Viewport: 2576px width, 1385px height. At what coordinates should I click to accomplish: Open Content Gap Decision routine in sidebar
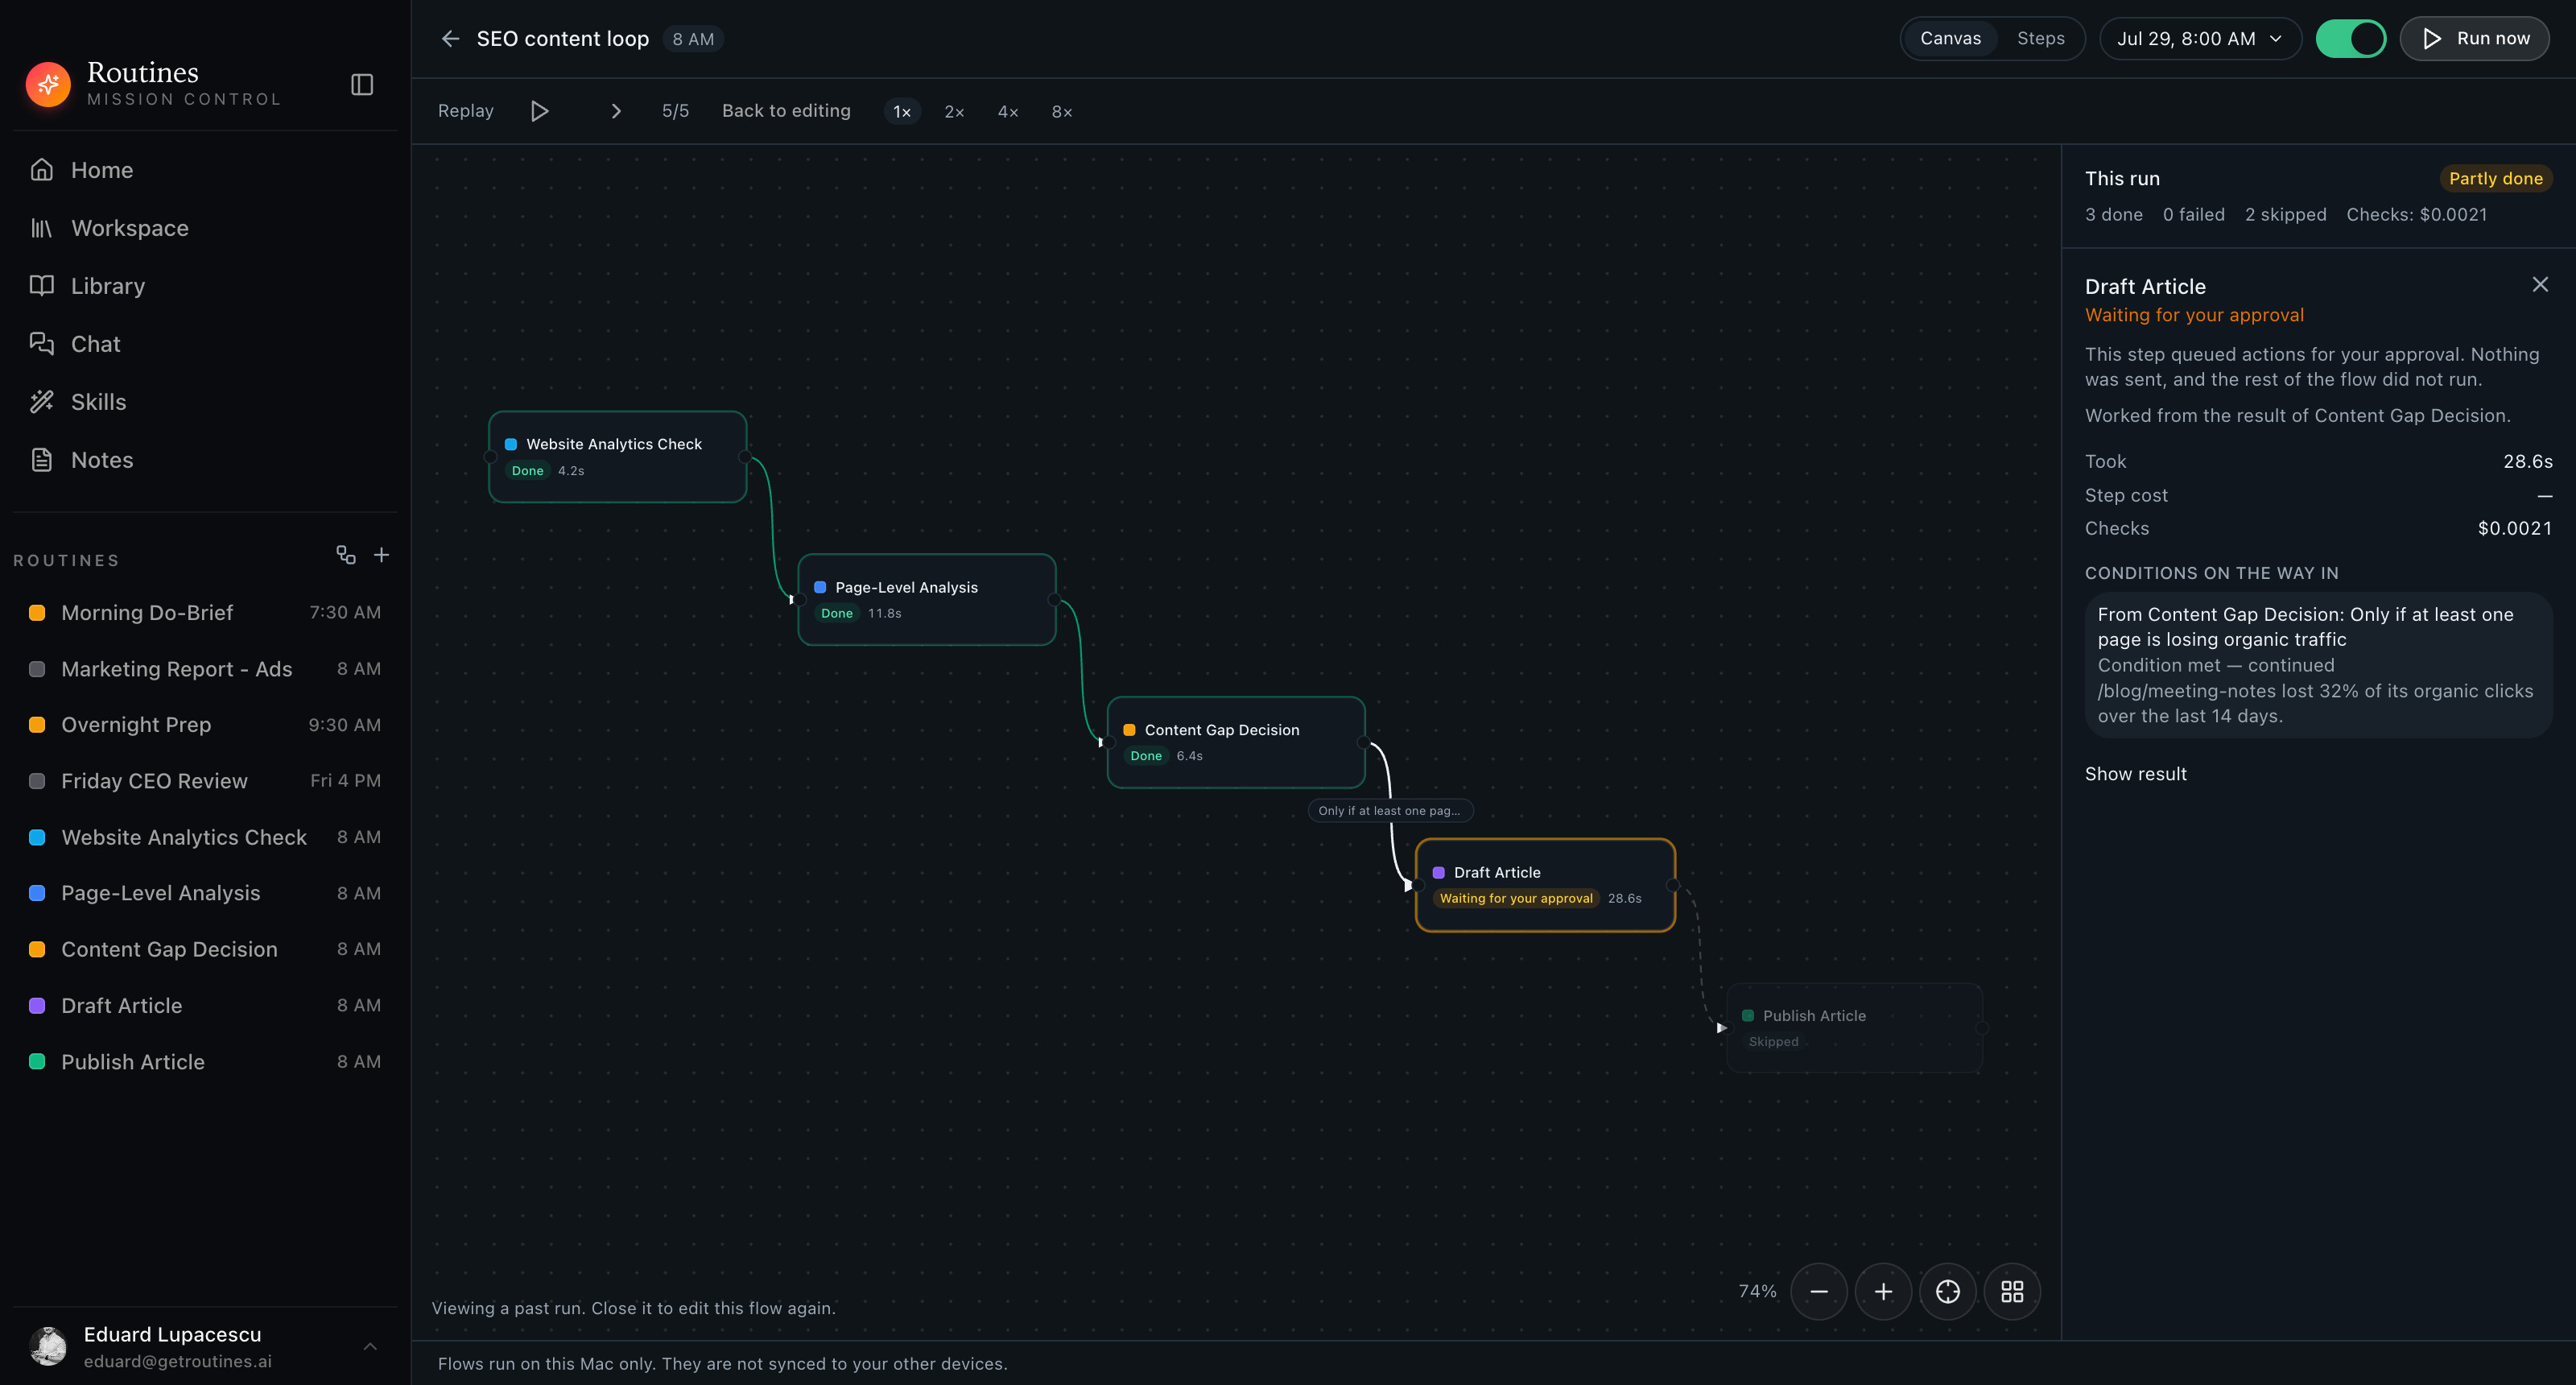coord(205,949)
